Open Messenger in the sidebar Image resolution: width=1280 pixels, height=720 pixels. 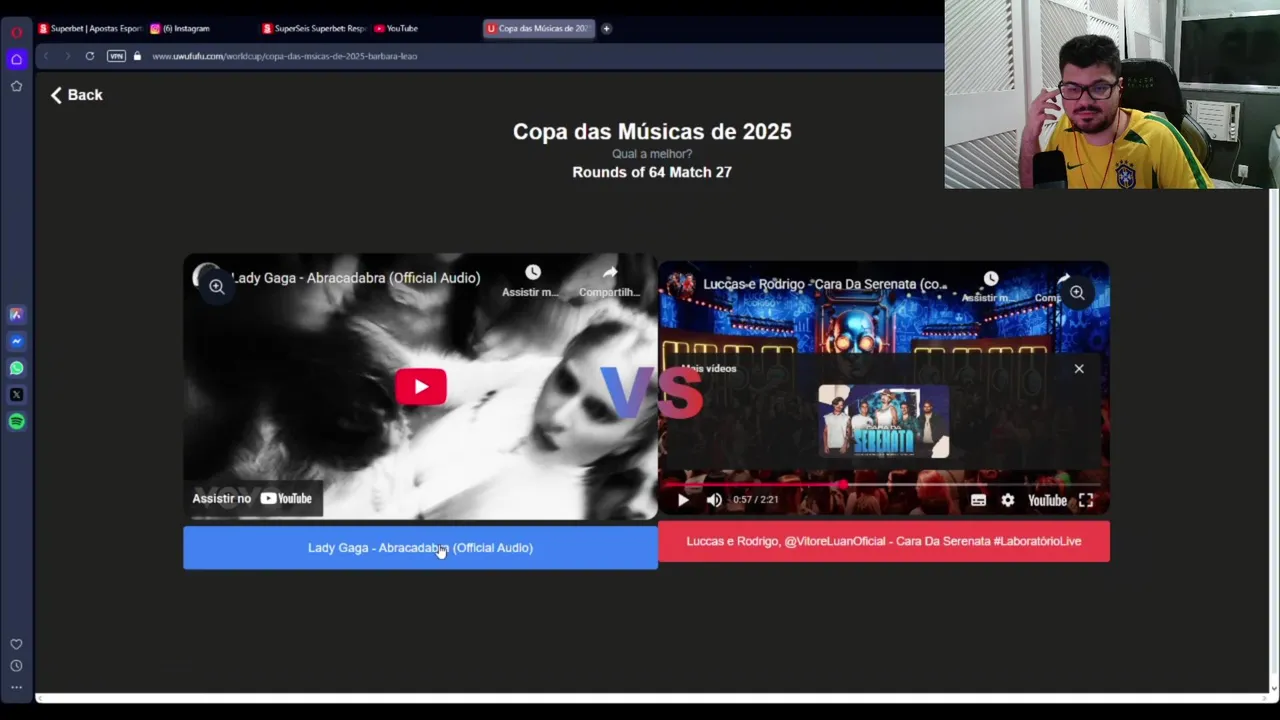[x=16, y=341]
